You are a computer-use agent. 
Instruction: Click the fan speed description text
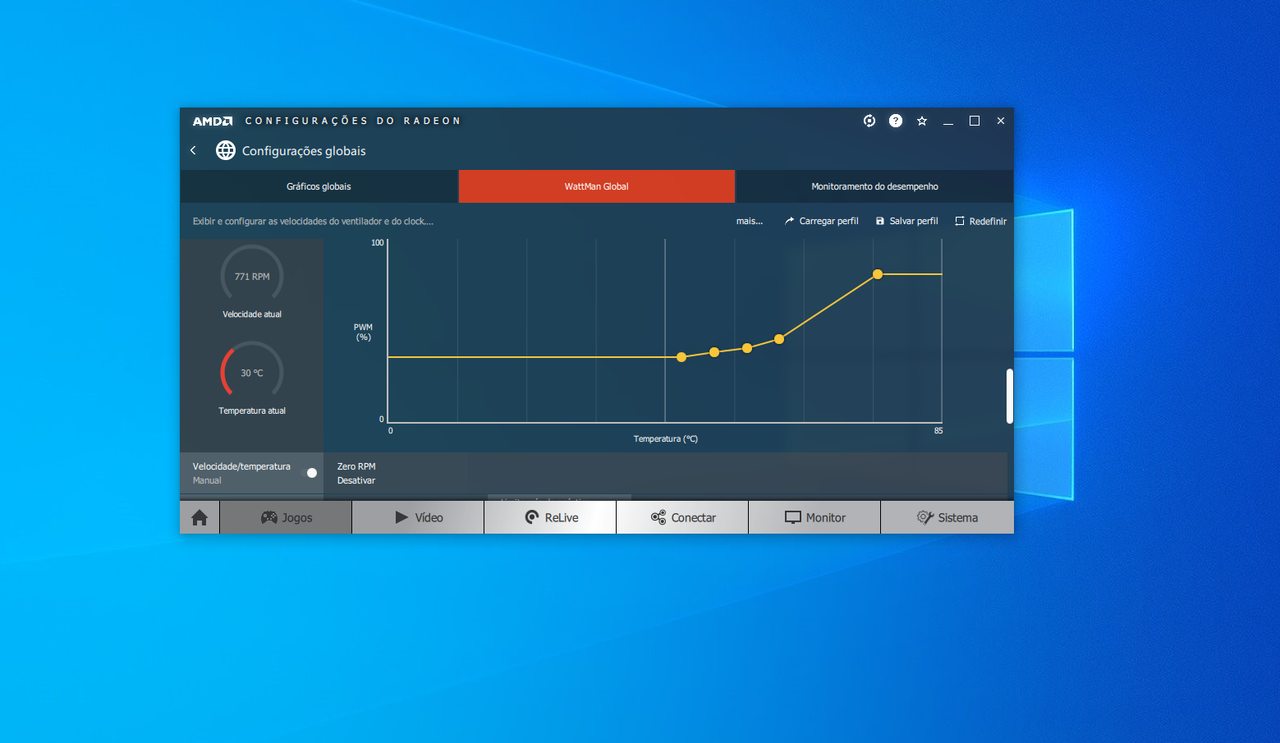pos(313,221)
